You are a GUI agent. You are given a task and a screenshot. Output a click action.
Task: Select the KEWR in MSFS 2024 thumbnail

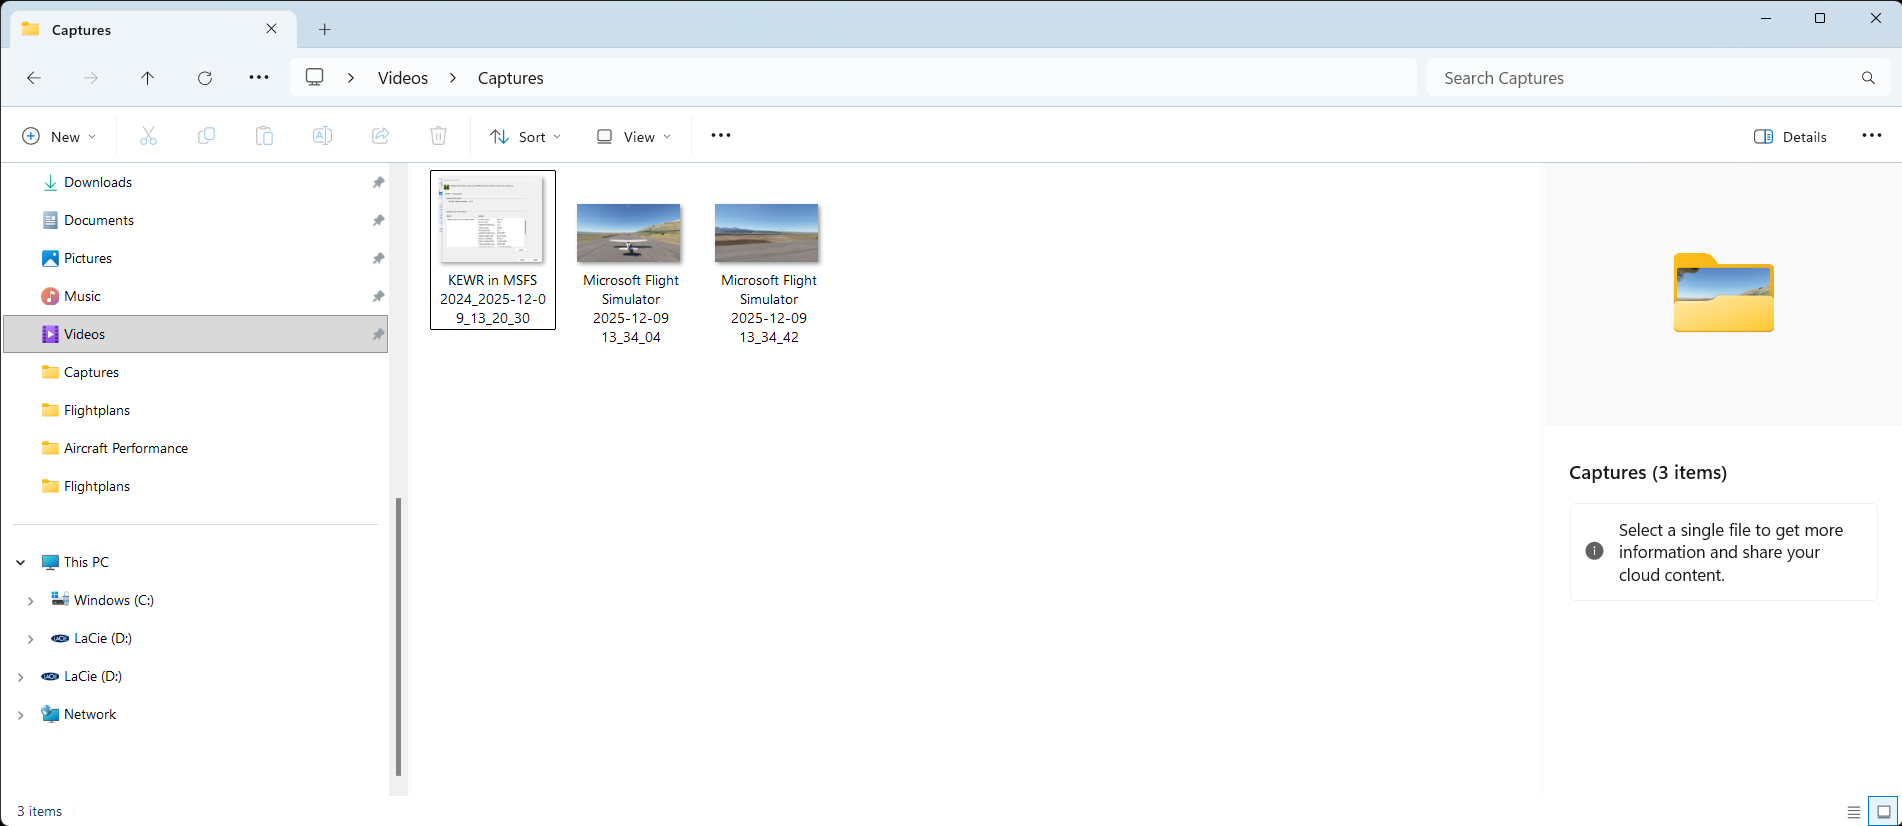pos(492,220)
